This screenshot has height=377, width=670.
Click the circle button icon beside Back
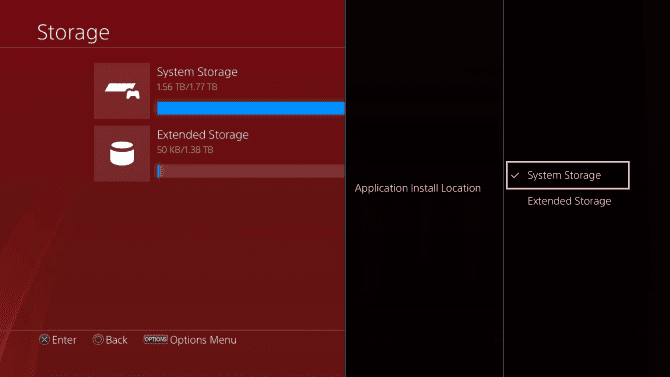98,339
